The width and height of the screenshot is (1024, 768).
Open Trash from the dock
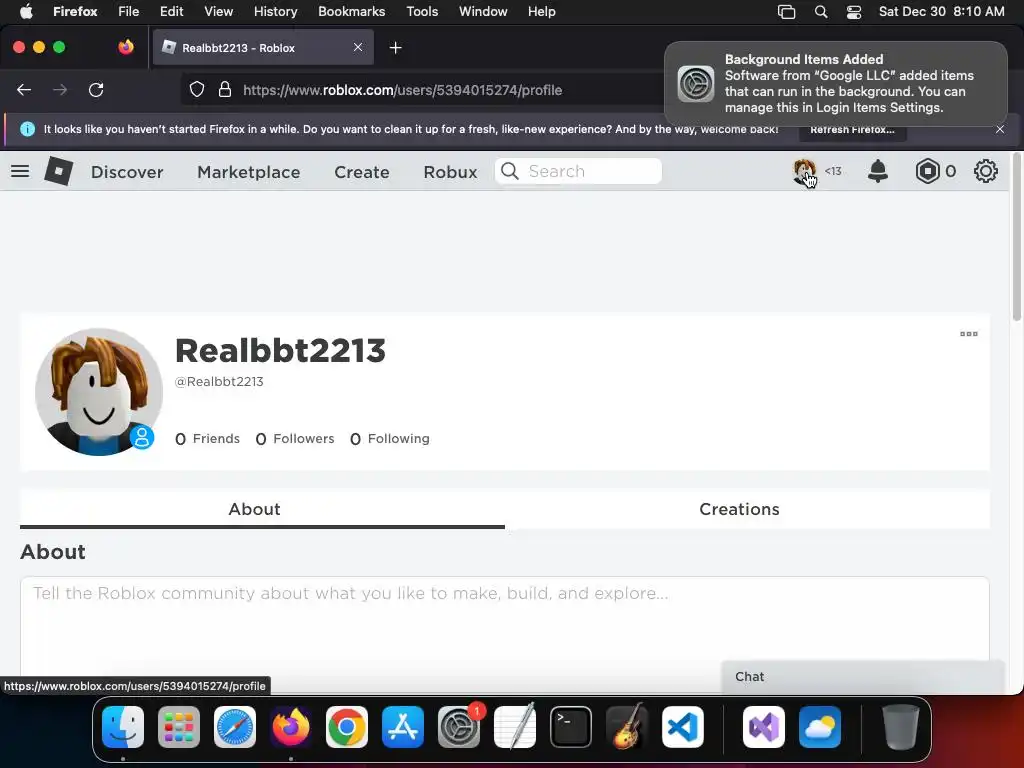pyautogui.click(x=901, y=727)
